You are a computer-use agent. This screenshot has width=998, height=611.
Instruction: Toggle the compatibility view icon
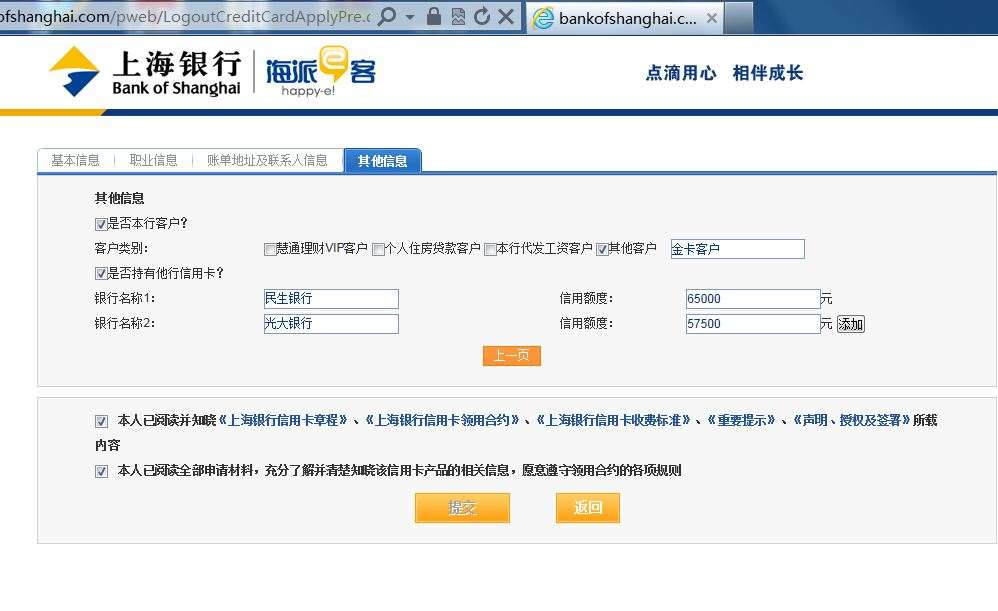tap(458, 17)
